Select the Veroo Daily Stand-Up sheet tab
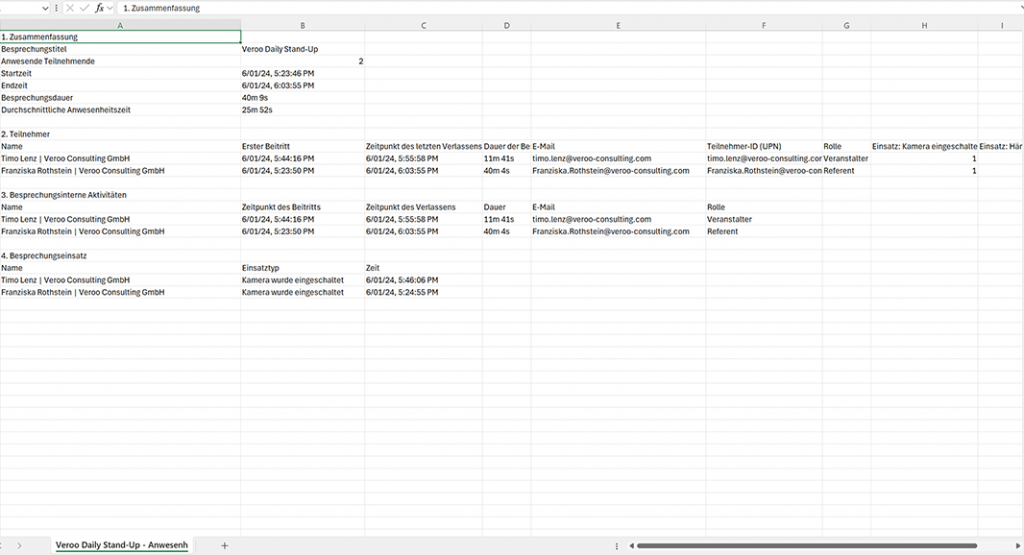 [121, 545]
